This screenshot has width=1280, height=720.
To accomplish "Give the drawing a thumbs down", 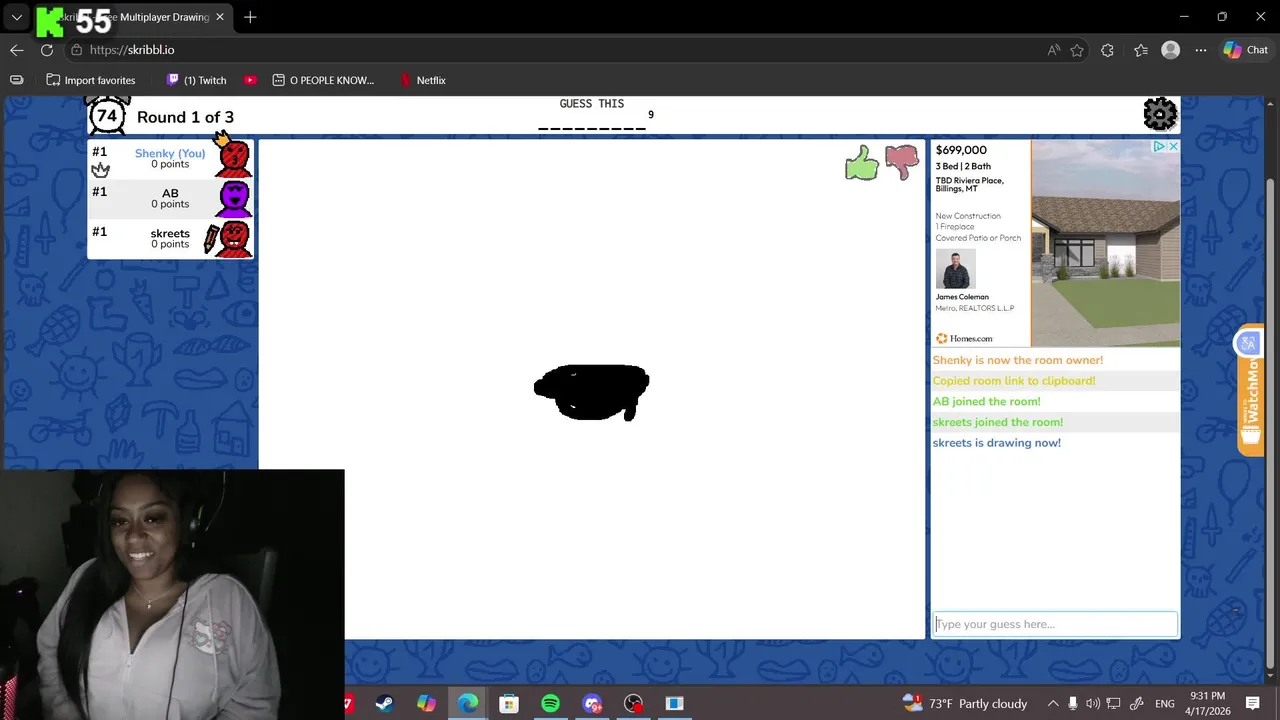I will pyautogui.click(x=902, y=162).
